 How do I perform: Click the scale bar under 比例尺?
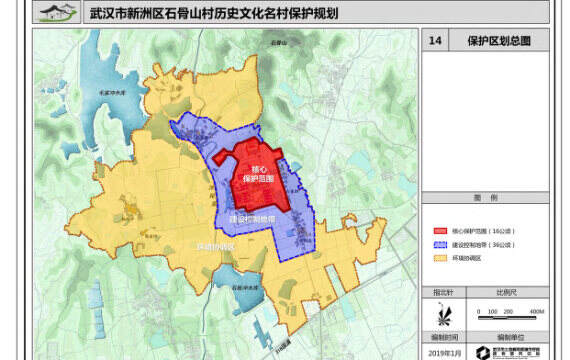pos(507,318)
